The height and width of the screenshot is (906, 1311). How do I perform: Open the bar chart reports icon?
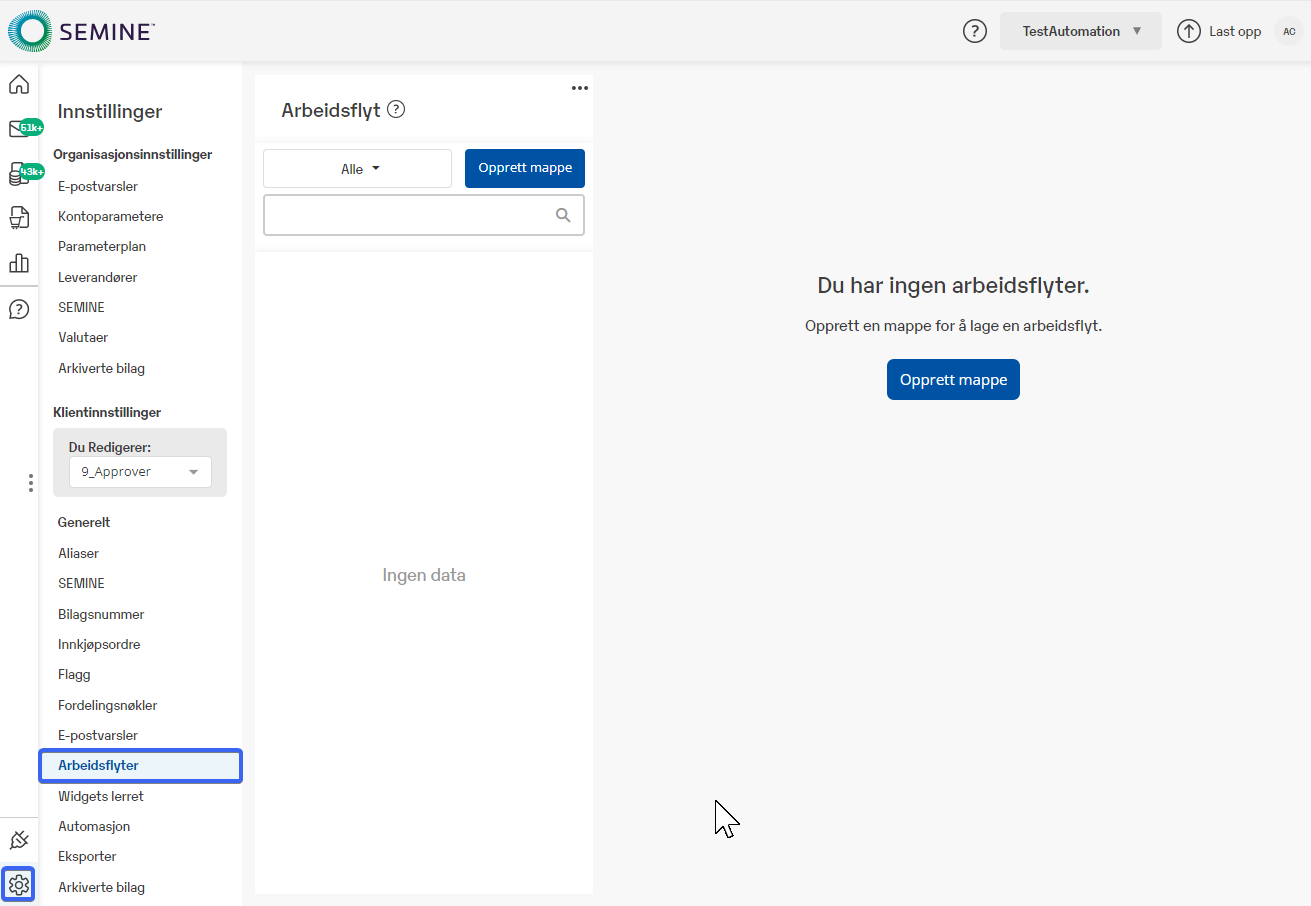pyautogui.click(x=19, y=263)
